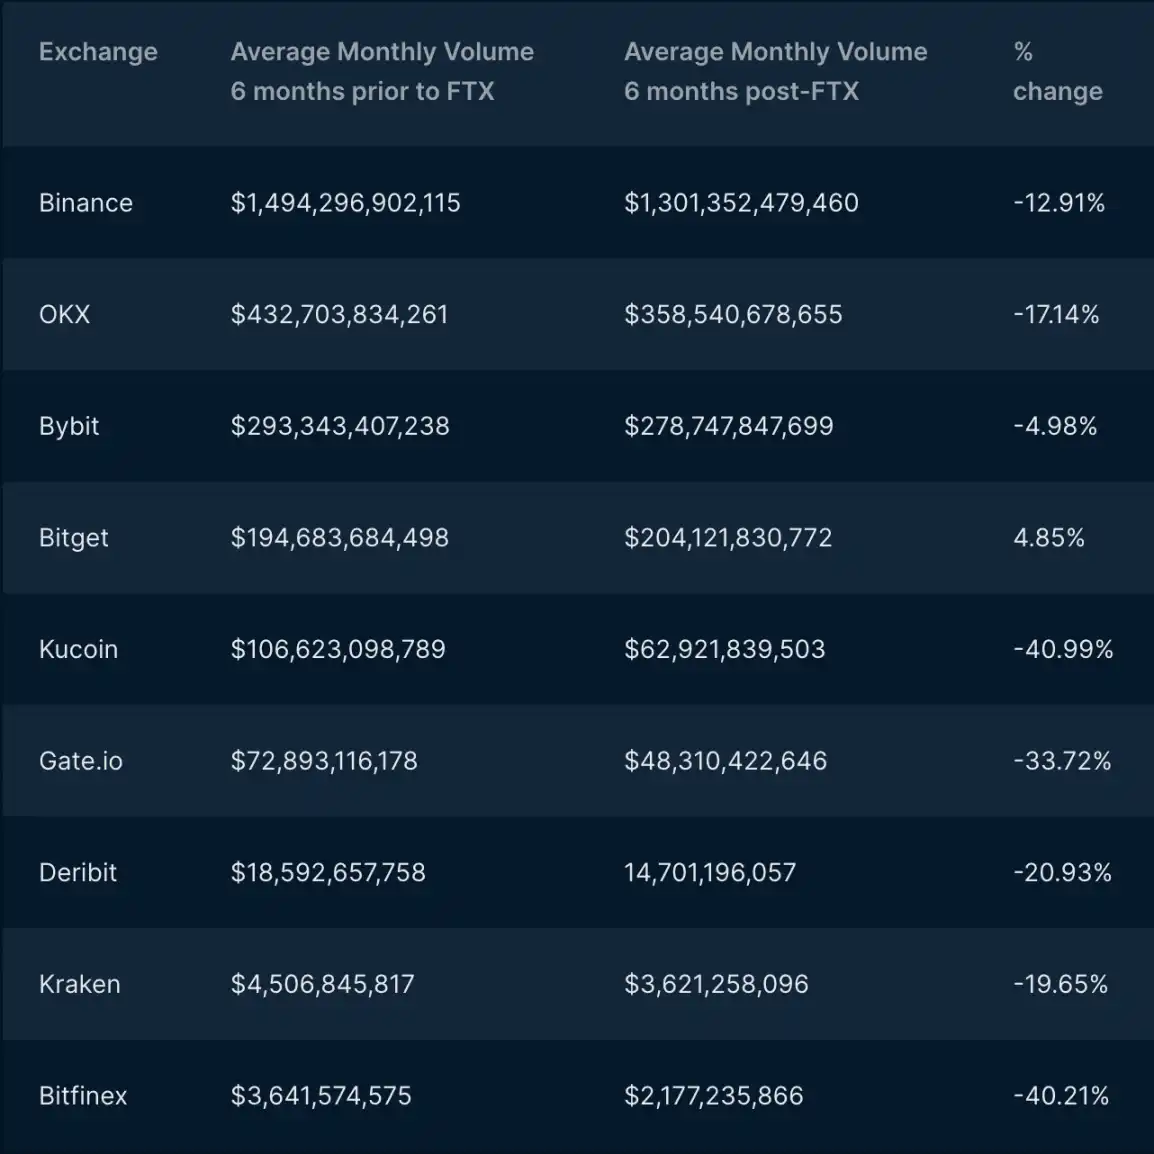Select the Binance exchange name

[x=86, y=202]
